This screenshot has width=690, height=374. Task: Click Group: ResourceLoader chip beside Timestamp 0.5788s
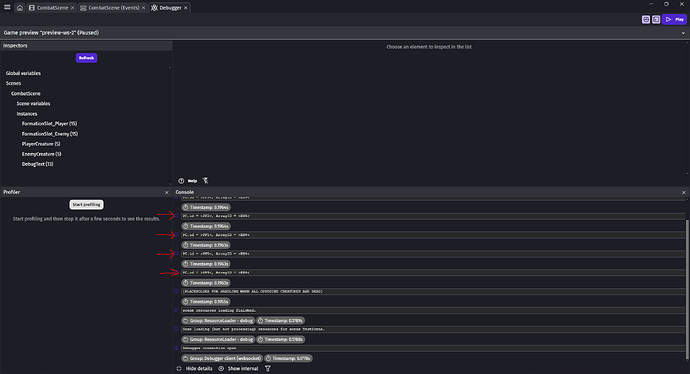tap(218, 340)
